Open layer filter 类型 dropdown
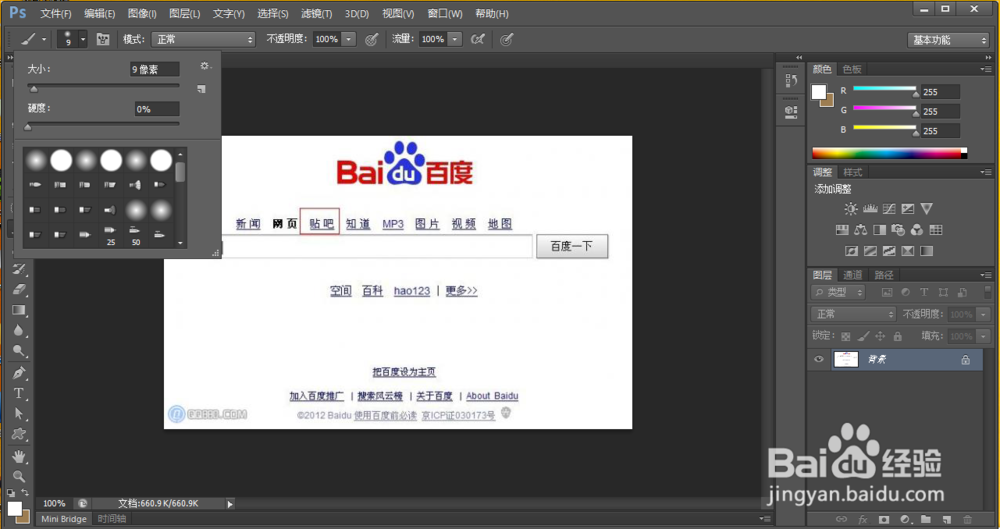1000x529 pixels. point(838,293)
